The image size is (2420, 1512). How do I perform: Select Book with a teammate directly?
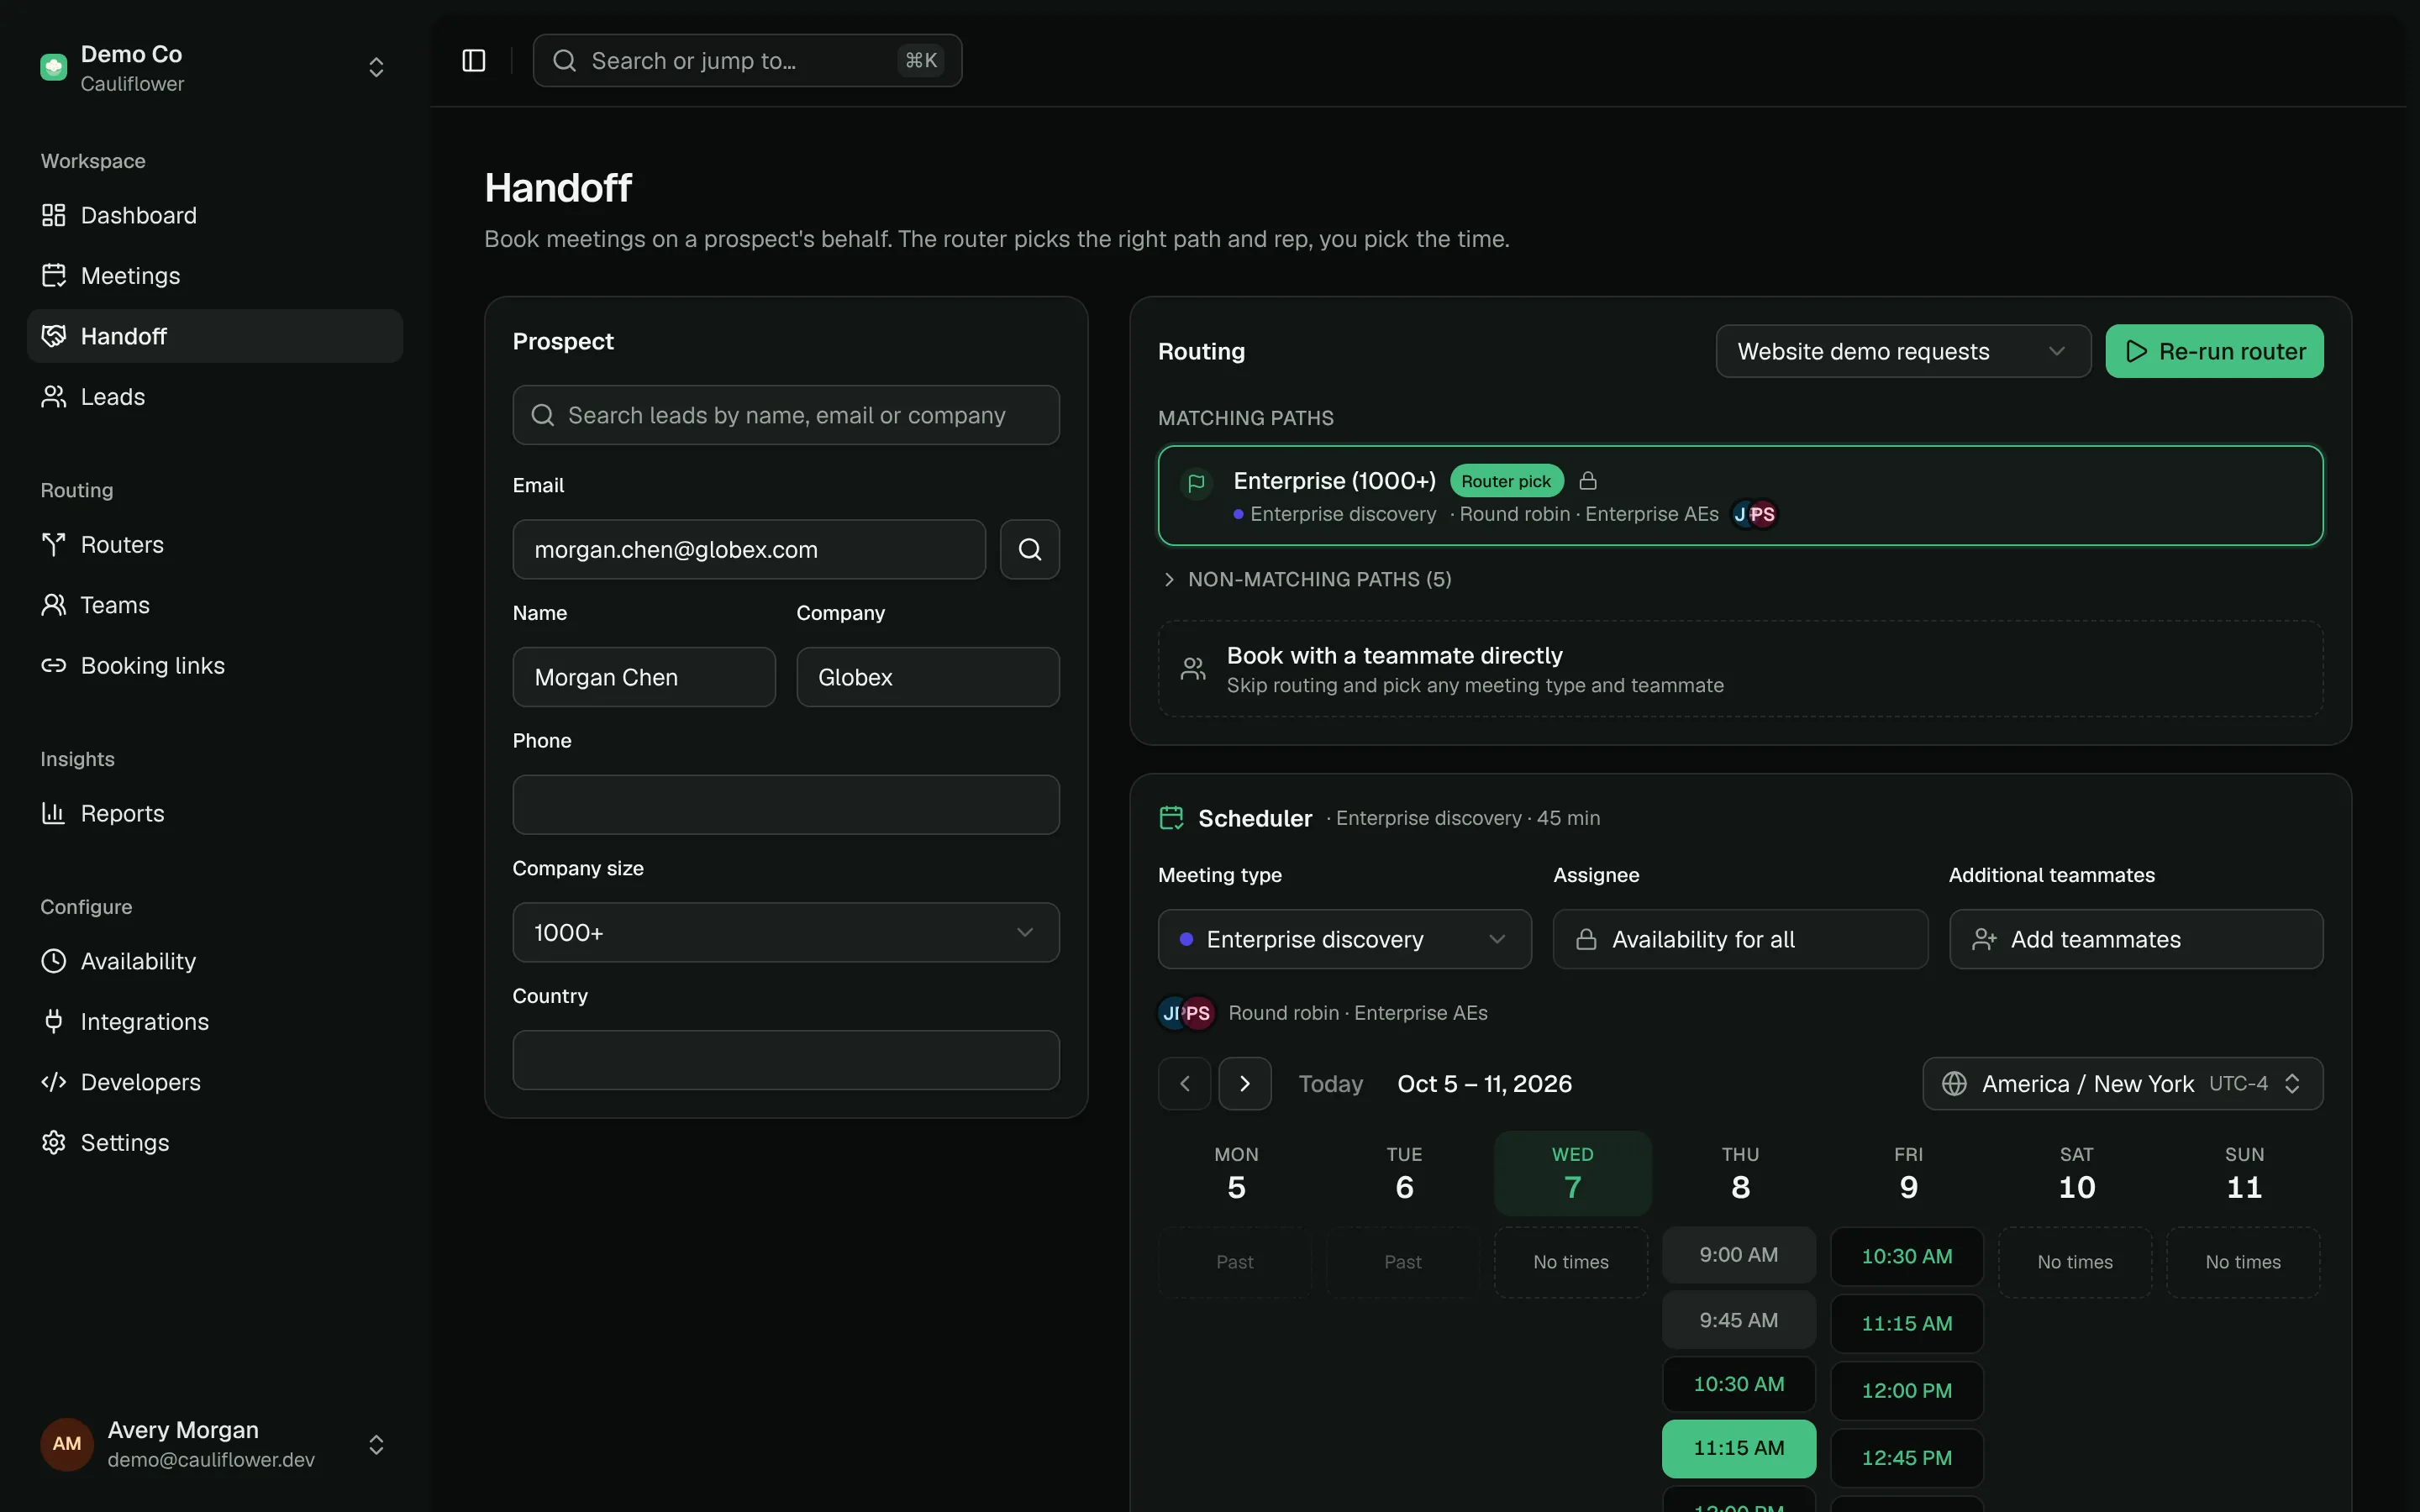[x=1740, y=669]
